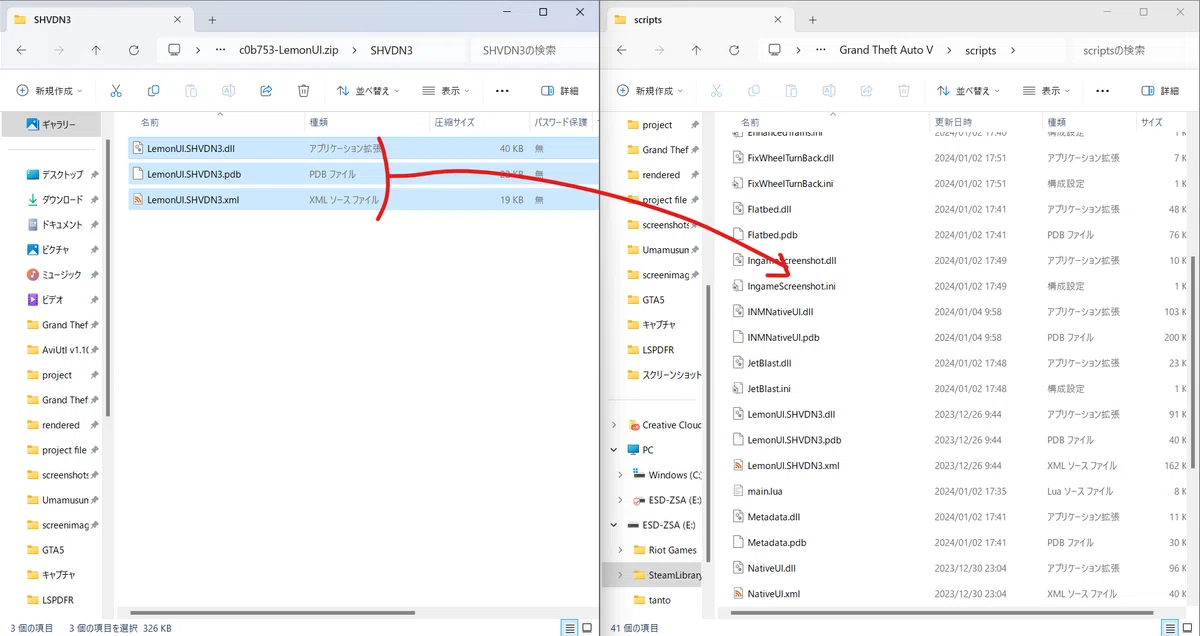The height and width of the screenshot is (636, 1200).
Task: Click the Copy icon in left window toolbar
Action: coord(153,91)
